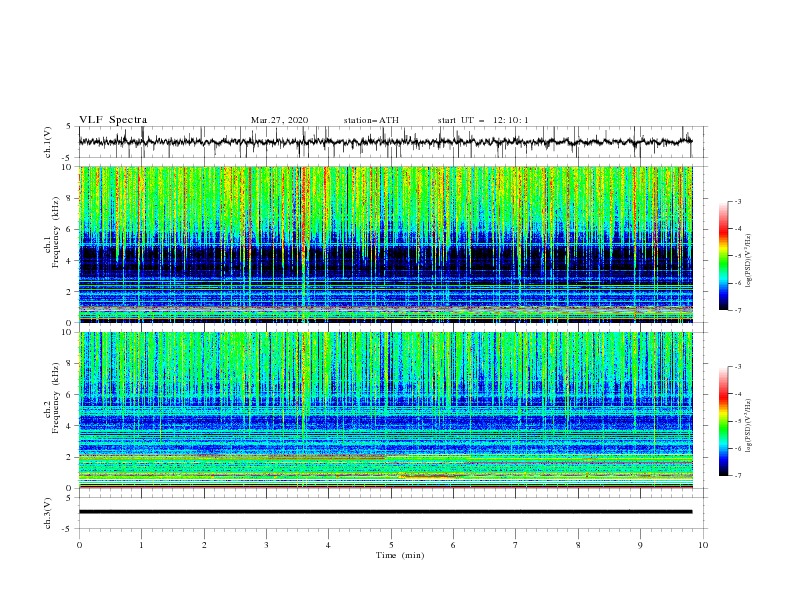Click the "10" tick on the time axis
This screenshot has width=792, height=612.
(703, 545)
